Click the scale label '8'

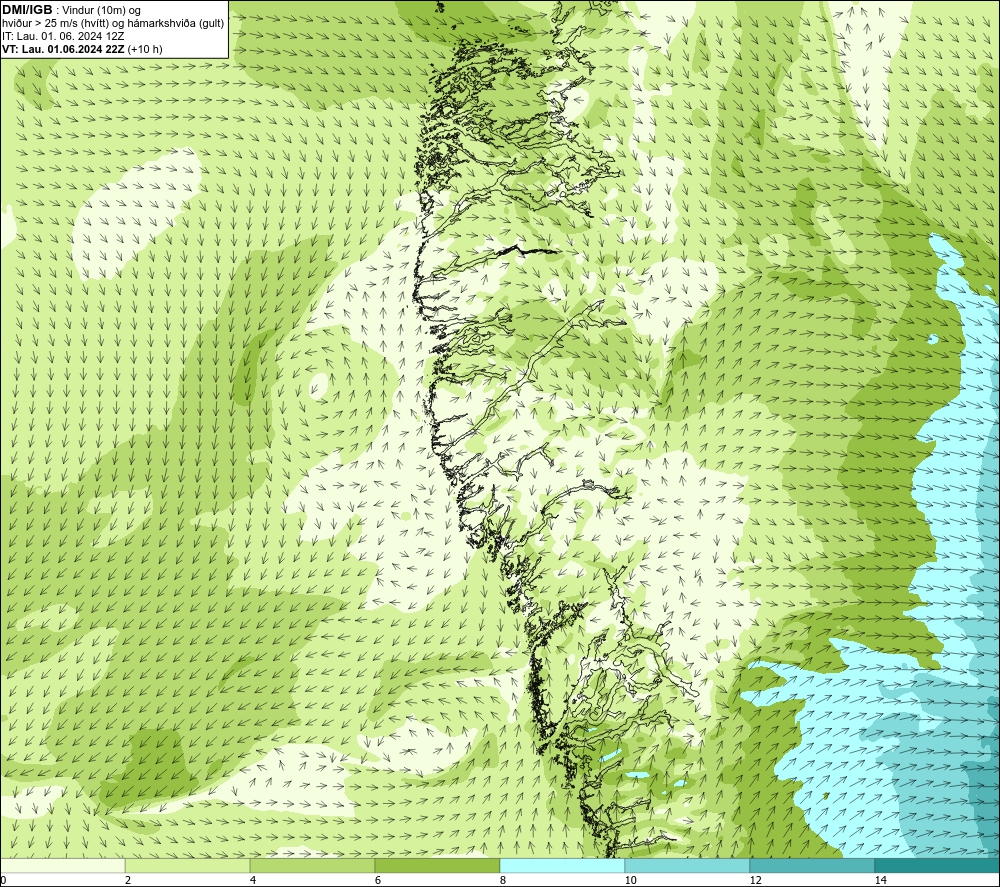(x=503, y=880)
